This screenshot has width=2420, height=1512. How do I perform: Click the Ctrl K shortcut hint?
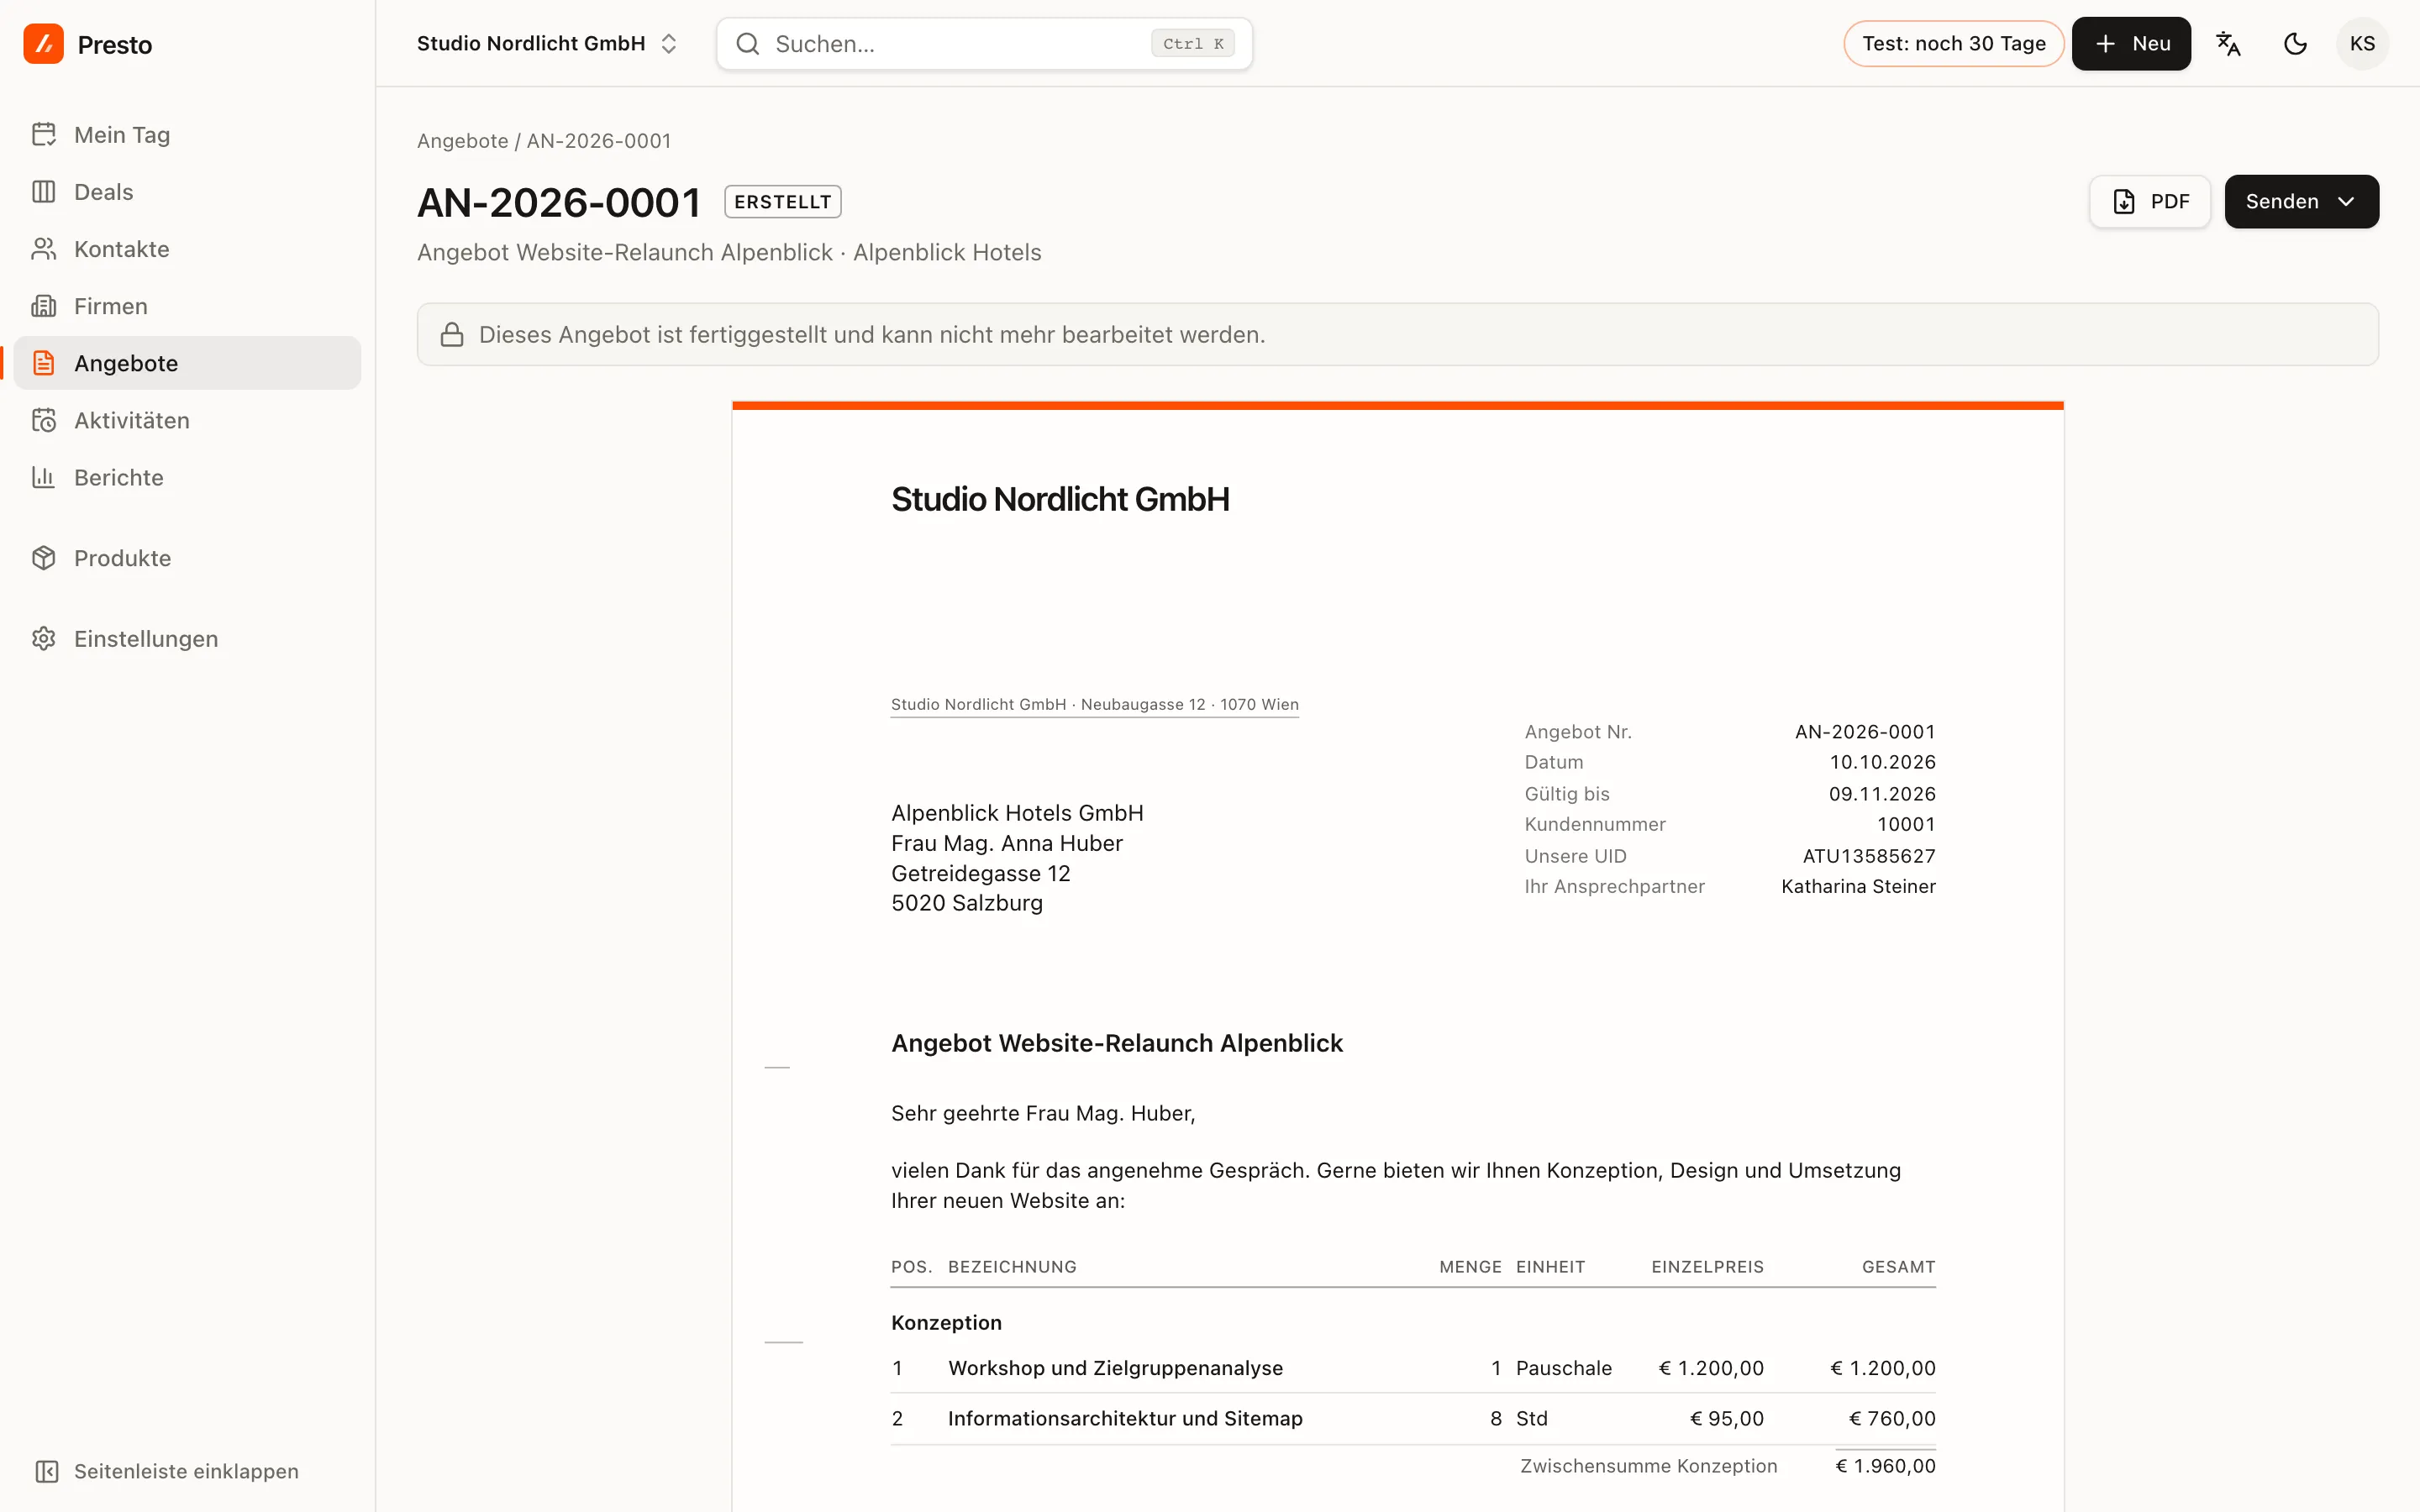click(x=1193, y=44)
